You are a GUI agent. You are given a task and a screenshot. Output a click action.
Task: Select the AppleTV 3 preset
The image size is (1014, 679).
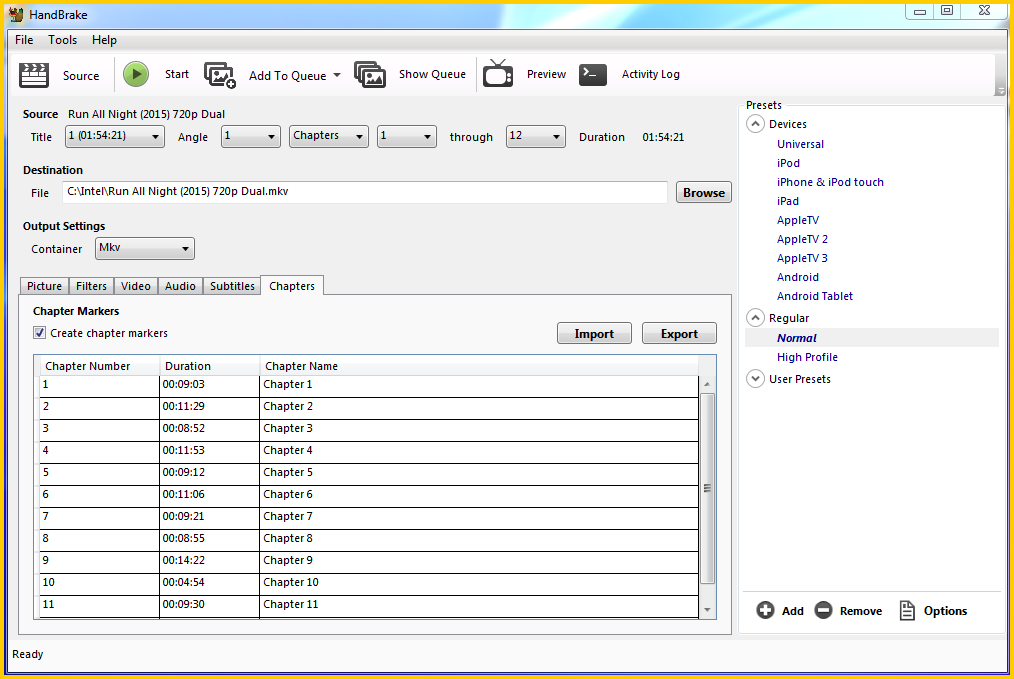802,258
